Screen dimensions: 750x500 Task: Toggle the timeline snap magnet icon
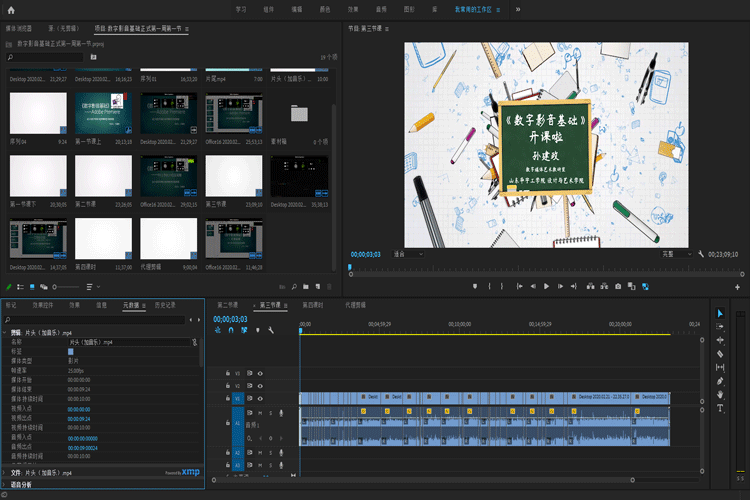231,330
